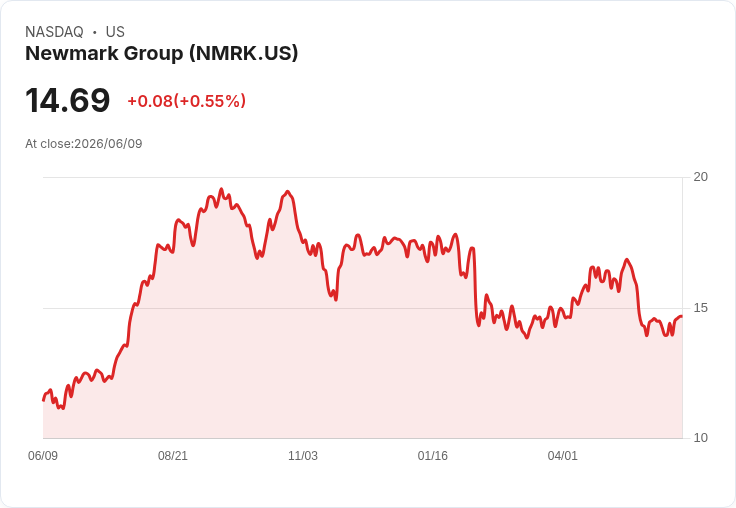Click the +0.08(+0.55%) price change text

(186, 101)
